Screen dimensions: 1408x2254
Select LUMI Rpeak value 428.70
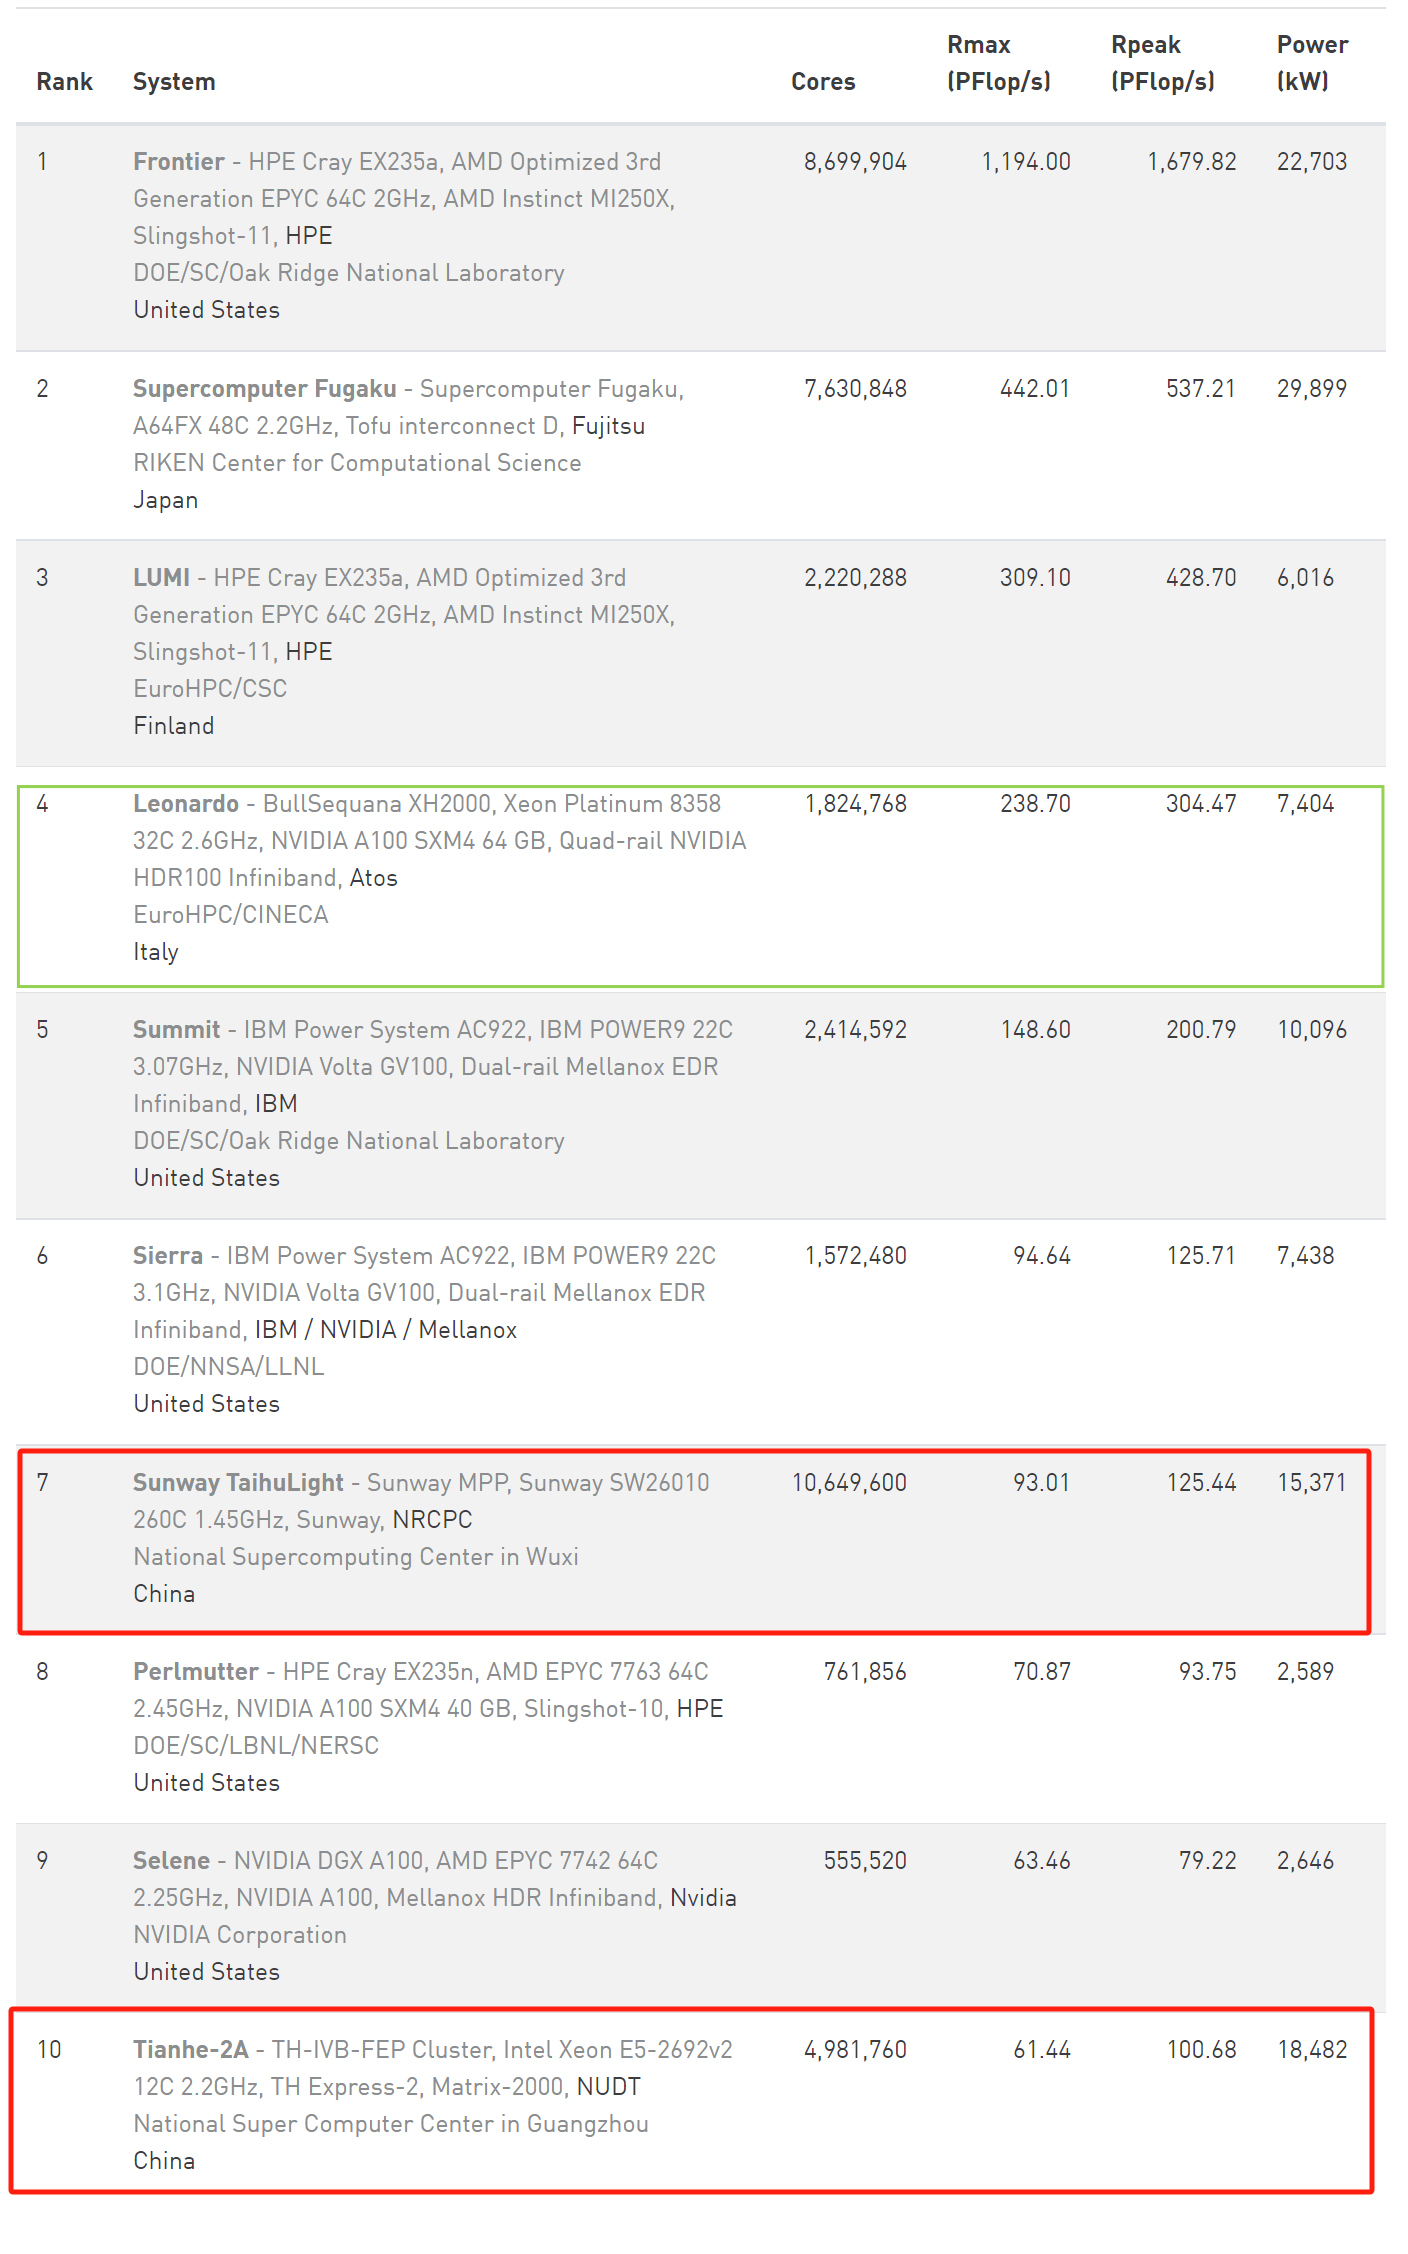(x=1201, y=577)
